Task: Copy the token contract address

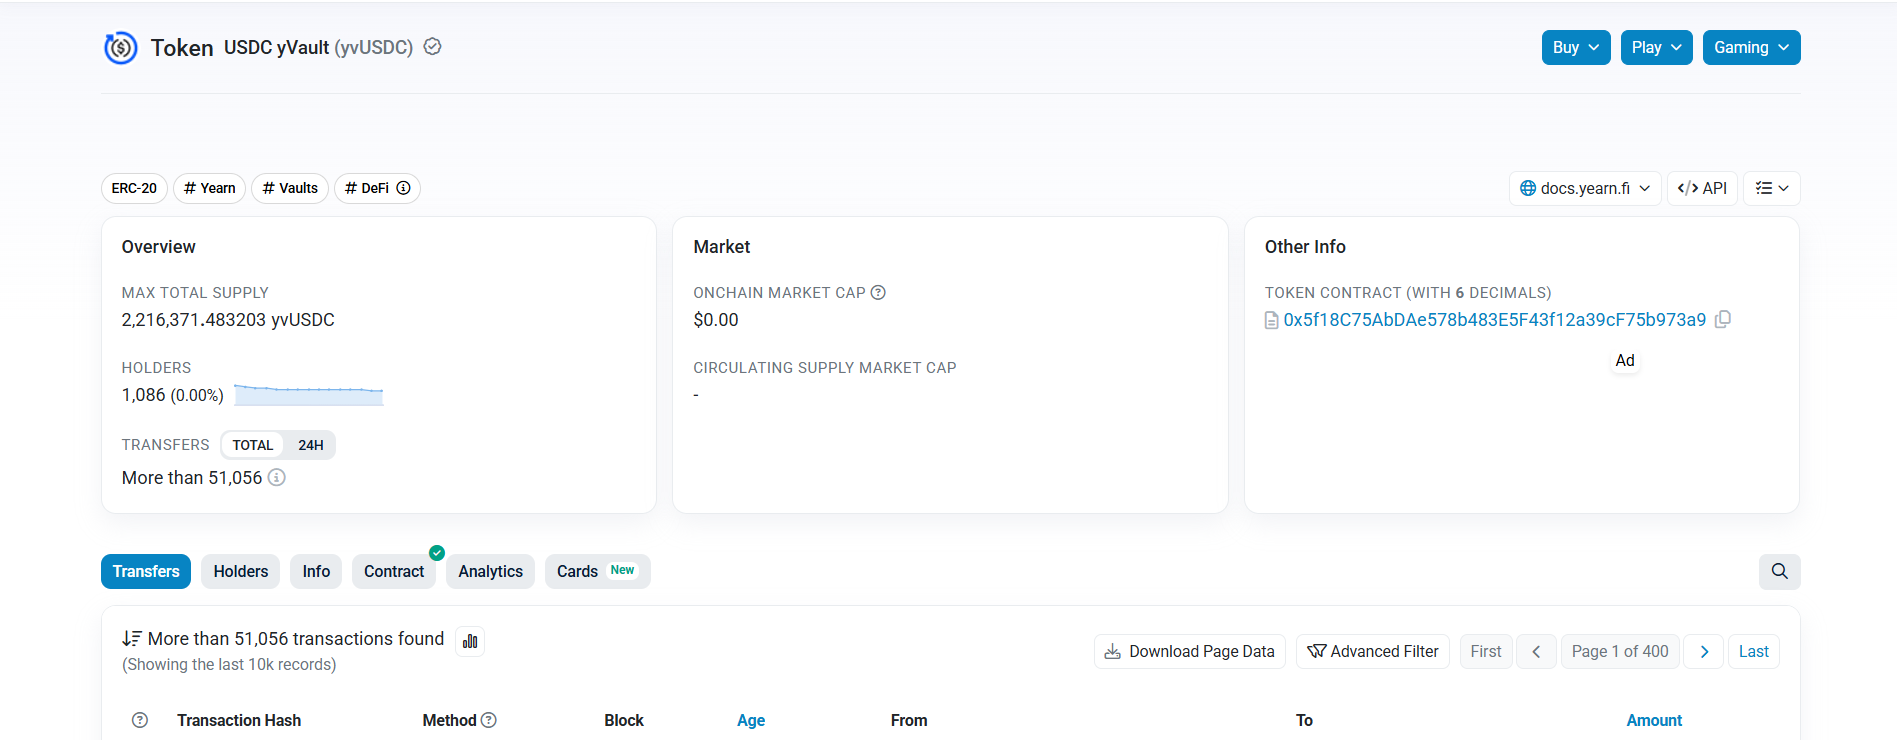Action: pos(1723,319)
